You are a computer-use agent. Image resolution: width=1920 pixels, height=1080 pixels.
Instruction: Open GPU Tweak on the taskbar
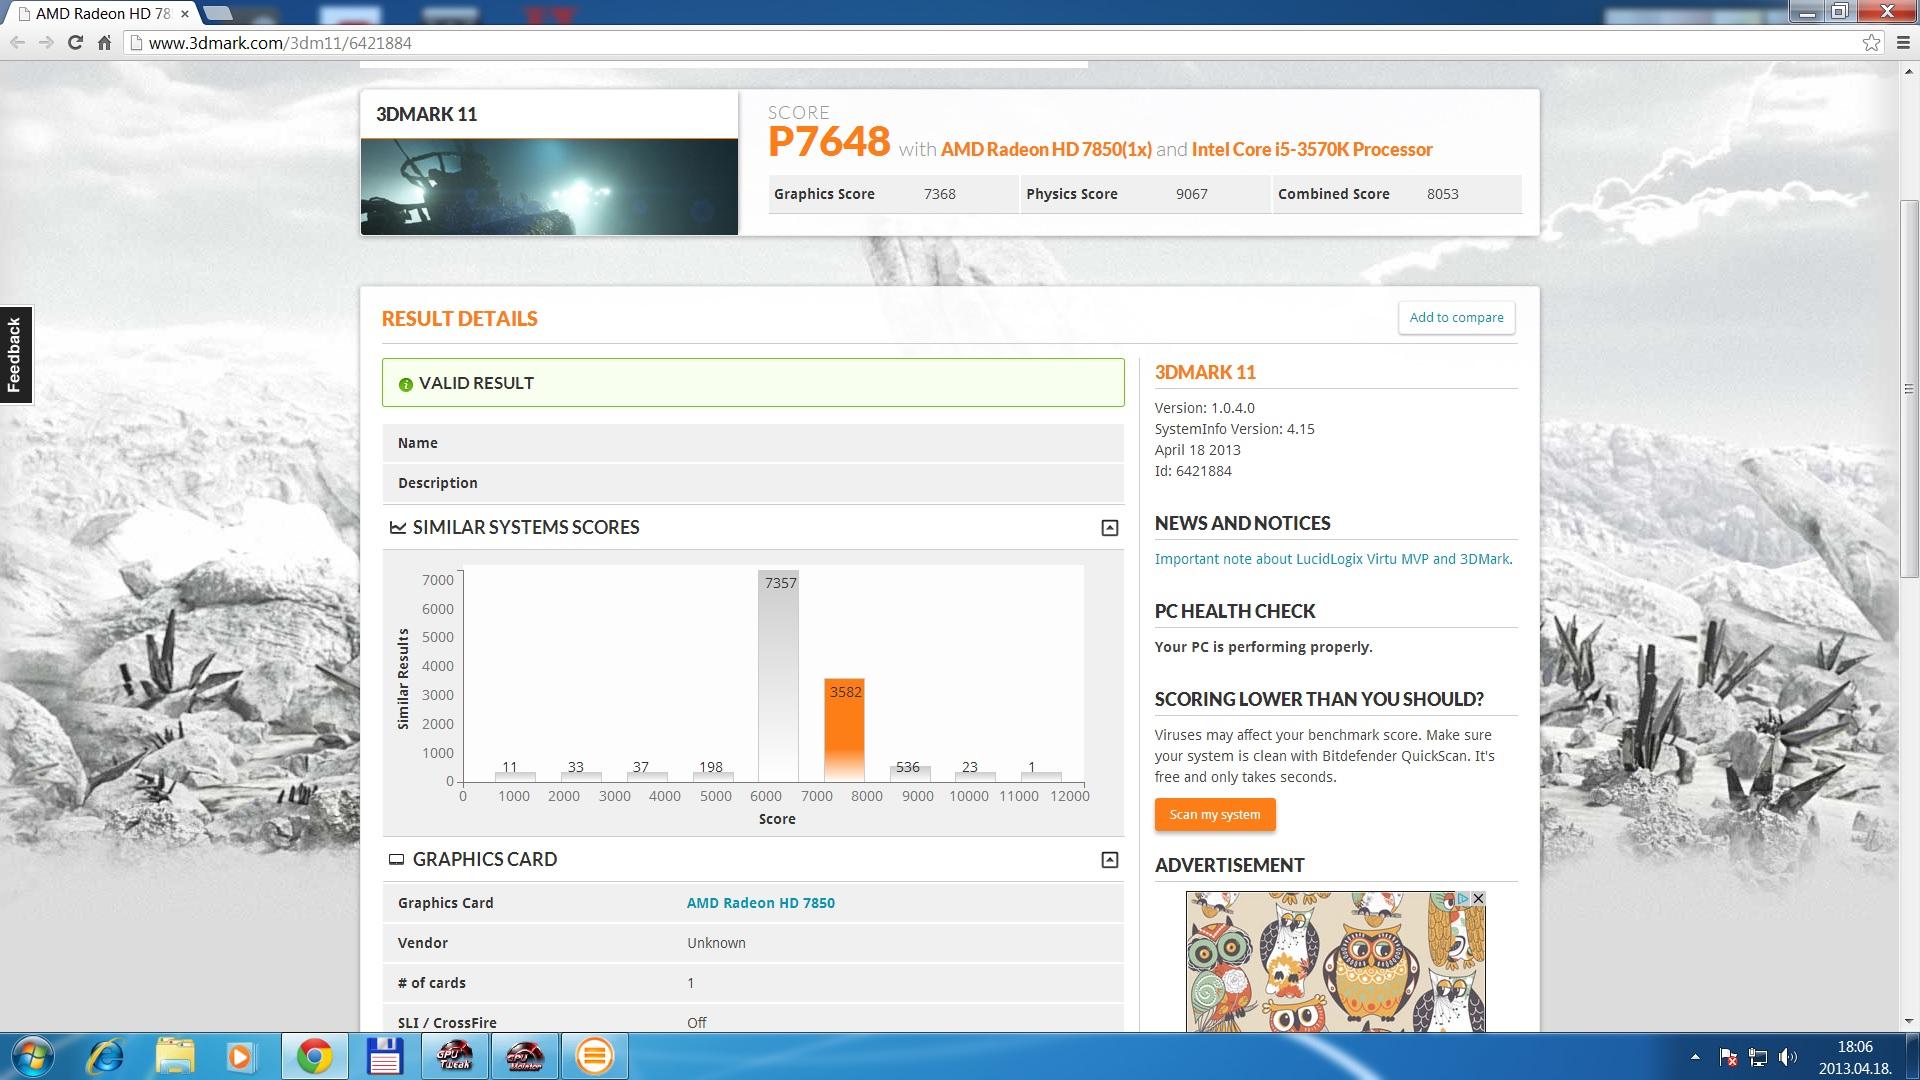click(x=454, y=1057)
